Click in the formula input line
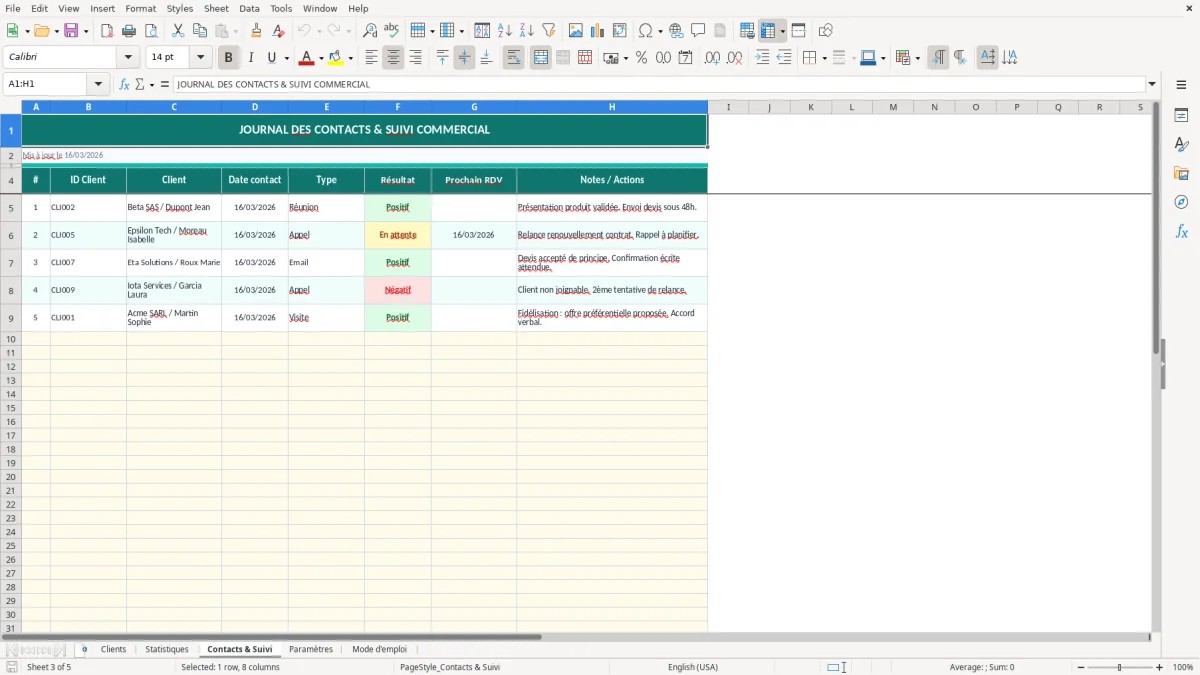This screenshot has height=675, width=1200. (659, 85)
